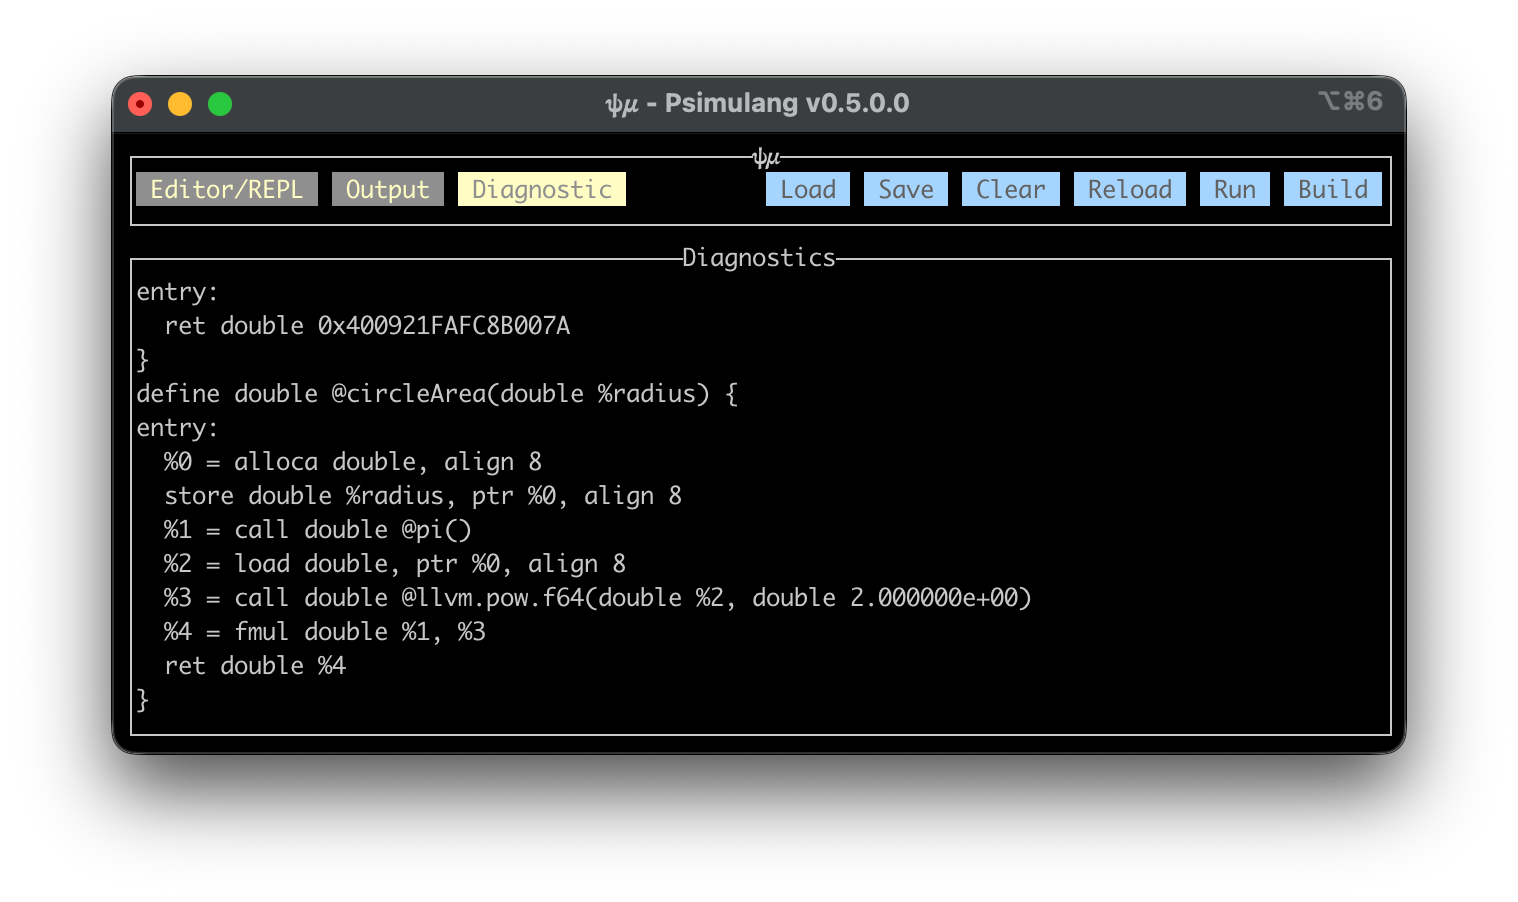The height and width of the screenshot is (902, 1518).
Task: Hit the Reload button
Action: [1129, 189]
